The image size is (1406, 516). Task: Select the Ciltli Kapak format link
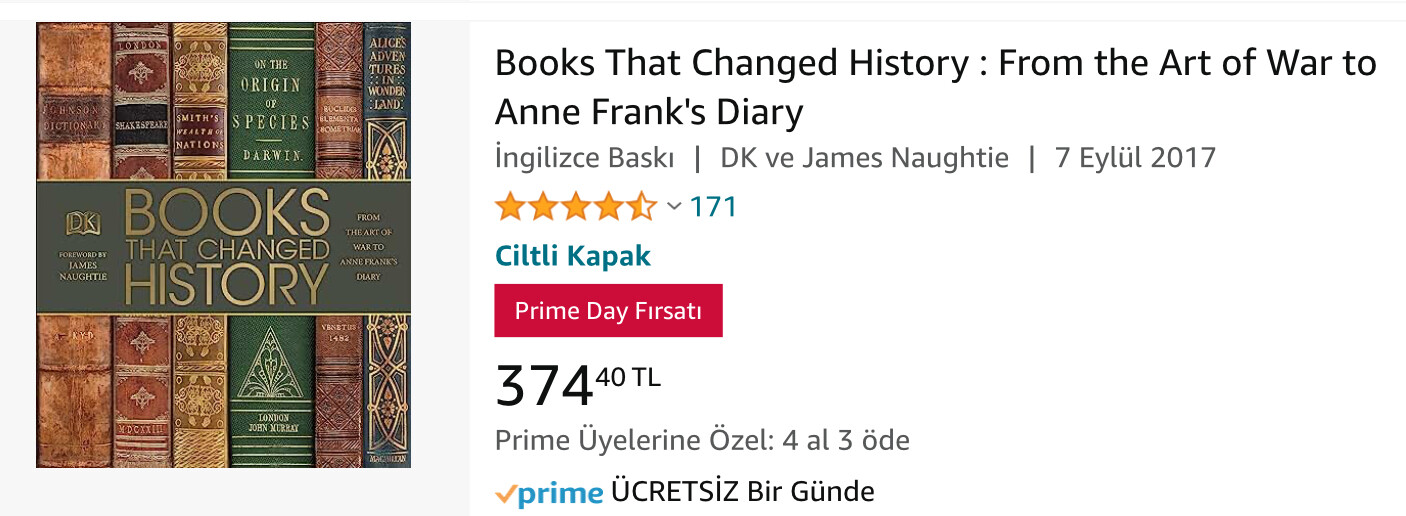[573, 256]
